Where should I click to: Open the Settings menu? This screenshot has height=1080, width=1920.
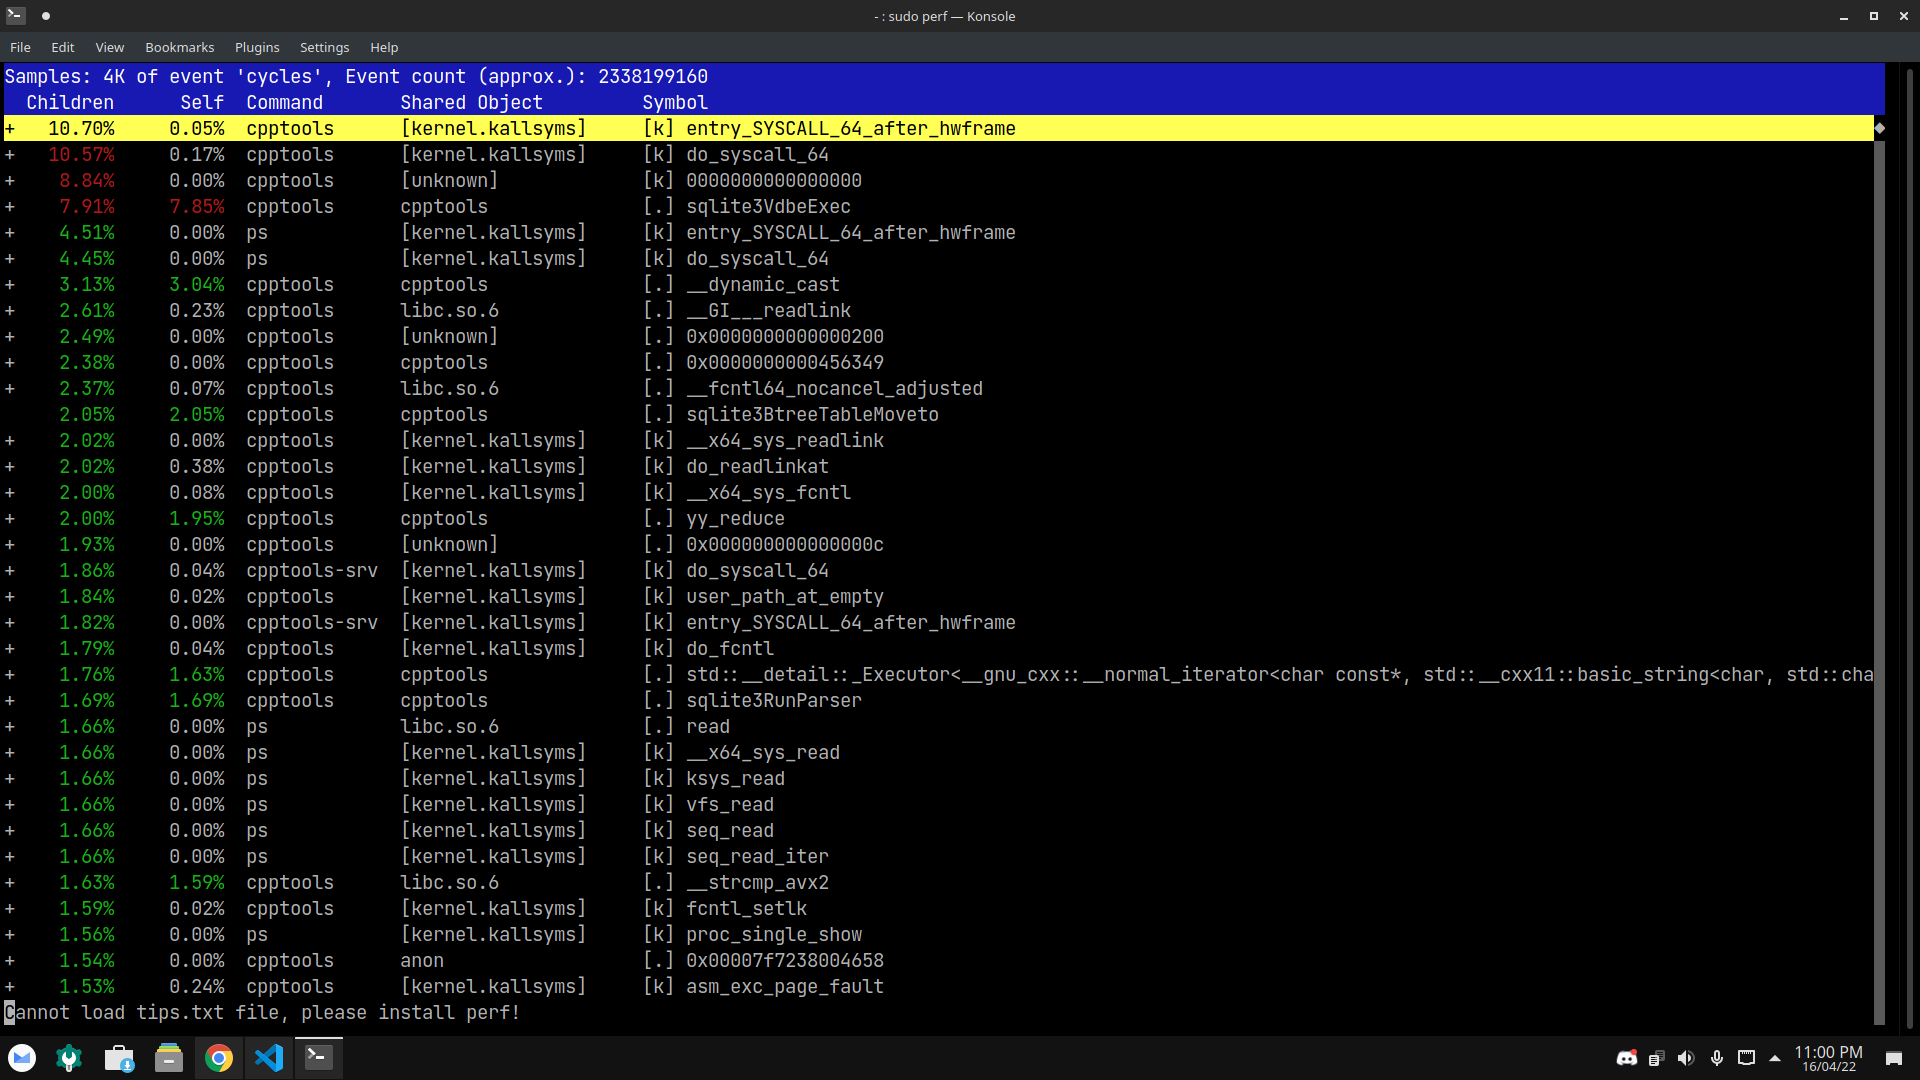pyautogui.click(x=324, y=47)
